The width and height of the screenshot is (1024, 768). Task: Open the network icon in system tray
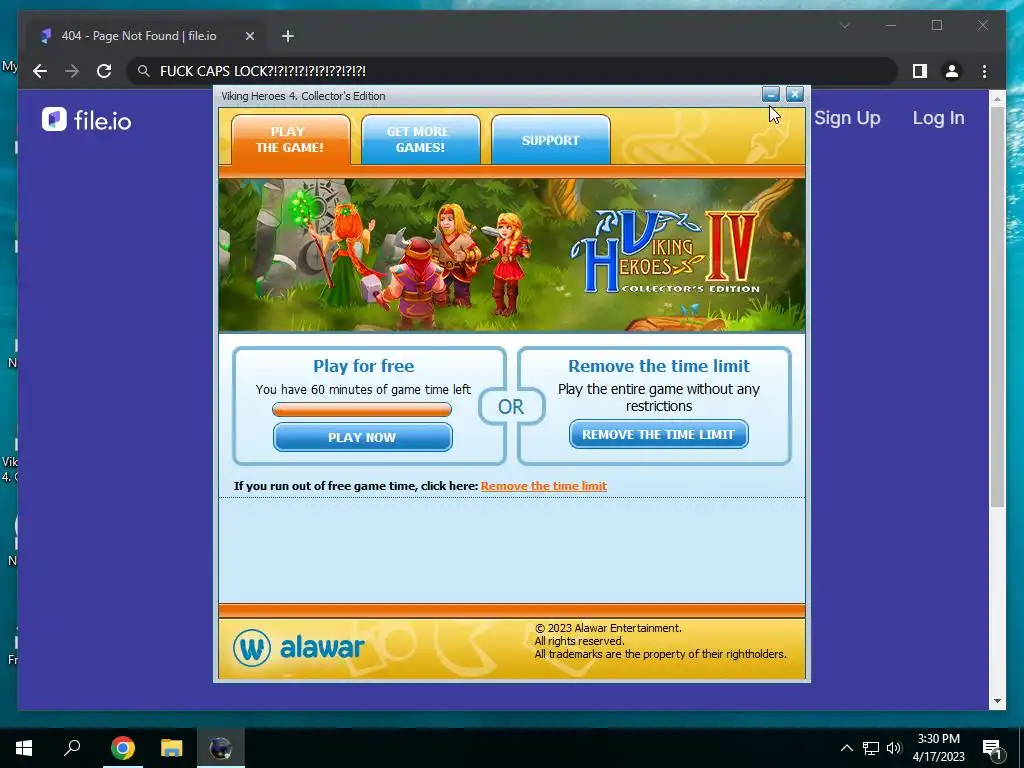[x=871, y=748]
